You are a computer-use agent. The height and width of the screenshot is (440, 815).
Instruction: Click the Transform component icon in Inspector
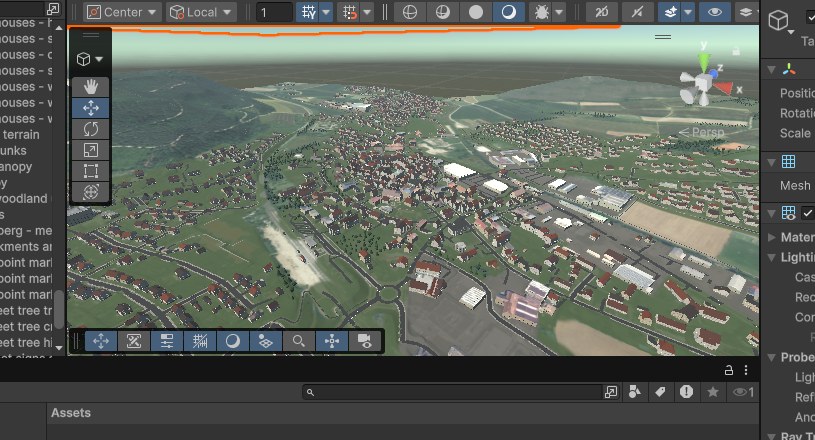789,70
